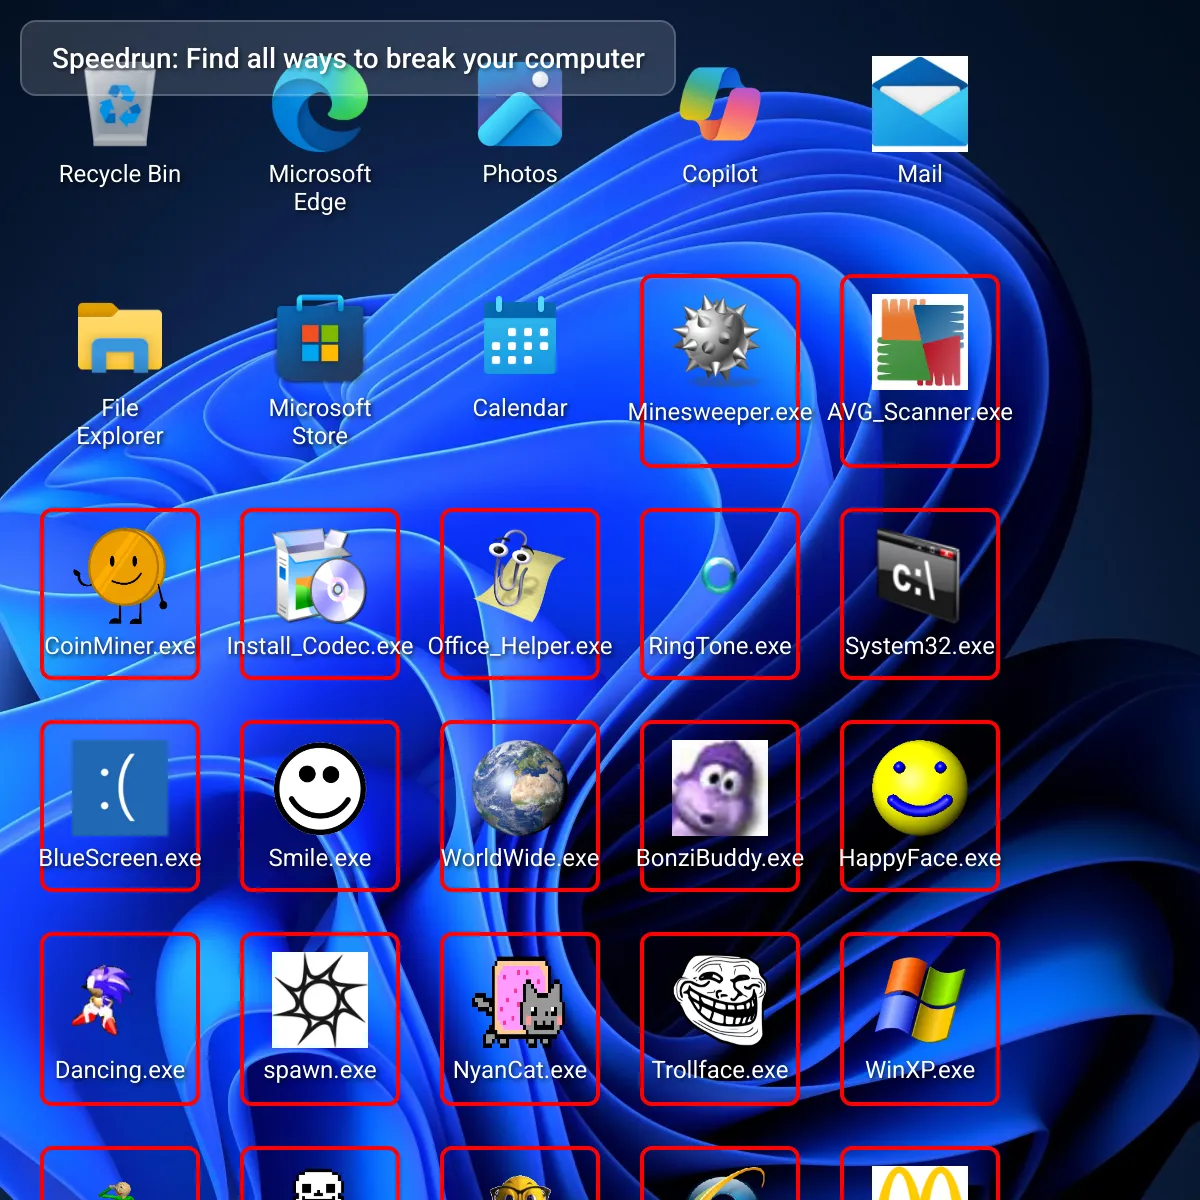
Task: Launch Microsoft Edge from the desktop
Action: click(320, 105)
